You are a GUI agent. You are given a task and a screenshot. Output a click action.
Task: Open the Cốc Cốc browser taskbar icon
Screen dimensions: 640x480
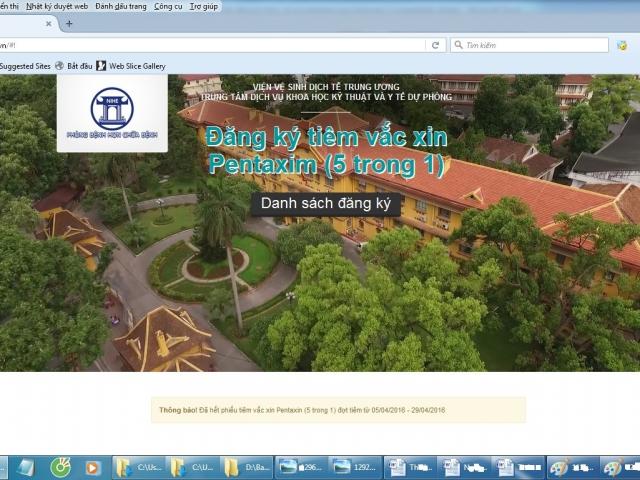pos(60,468)
